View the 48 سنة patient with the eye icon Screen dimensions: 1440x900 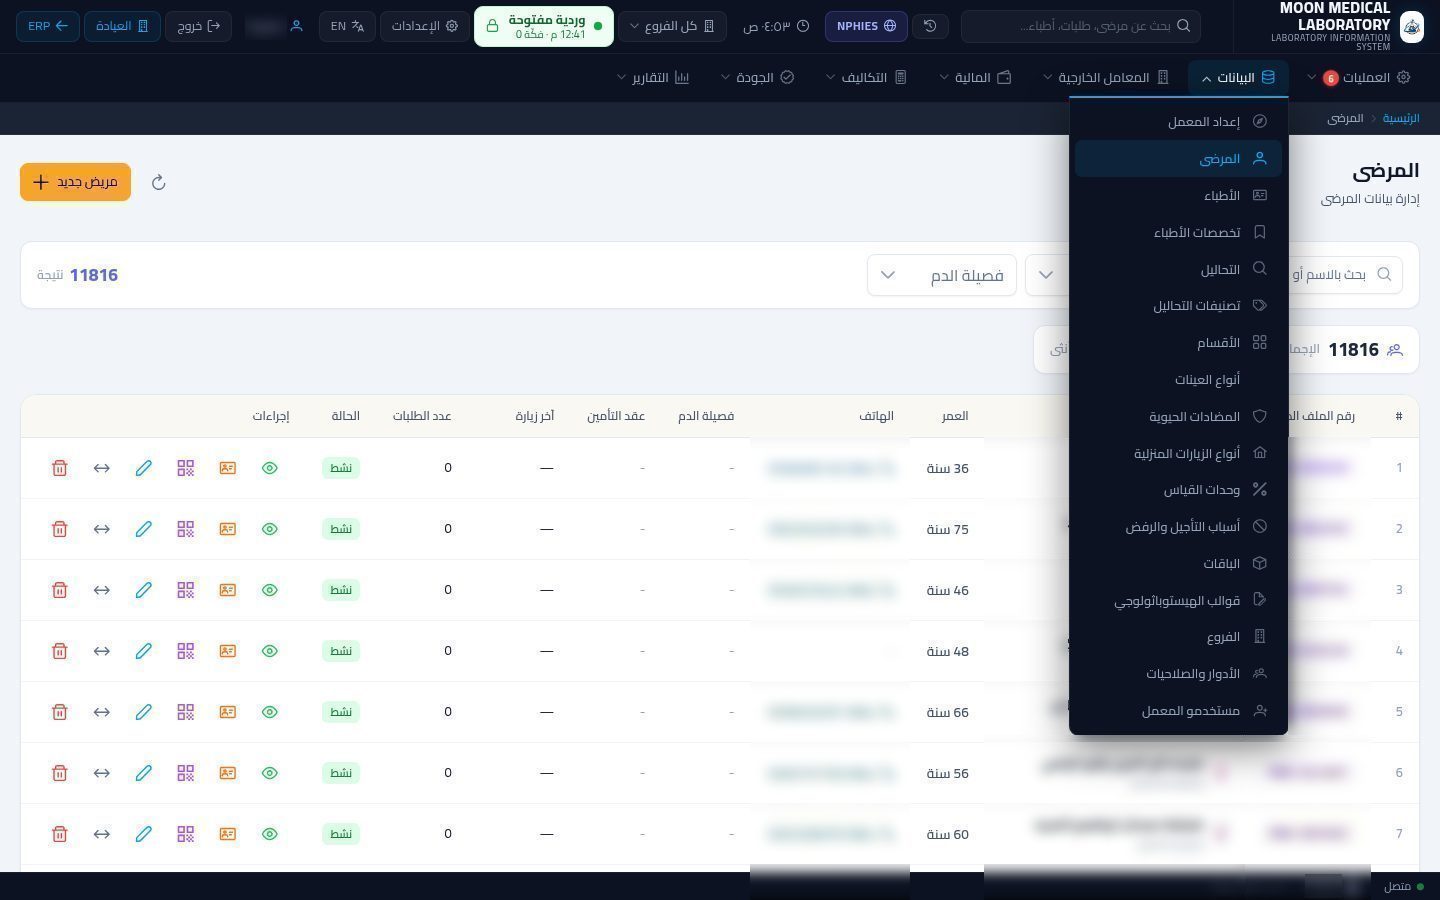tap(270, 651)
